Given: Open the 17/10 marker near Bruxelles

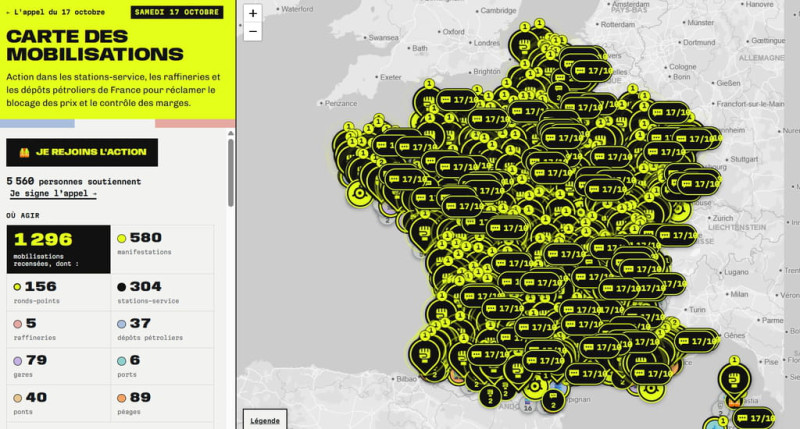Looking at the screenshot, I should 593,71.
